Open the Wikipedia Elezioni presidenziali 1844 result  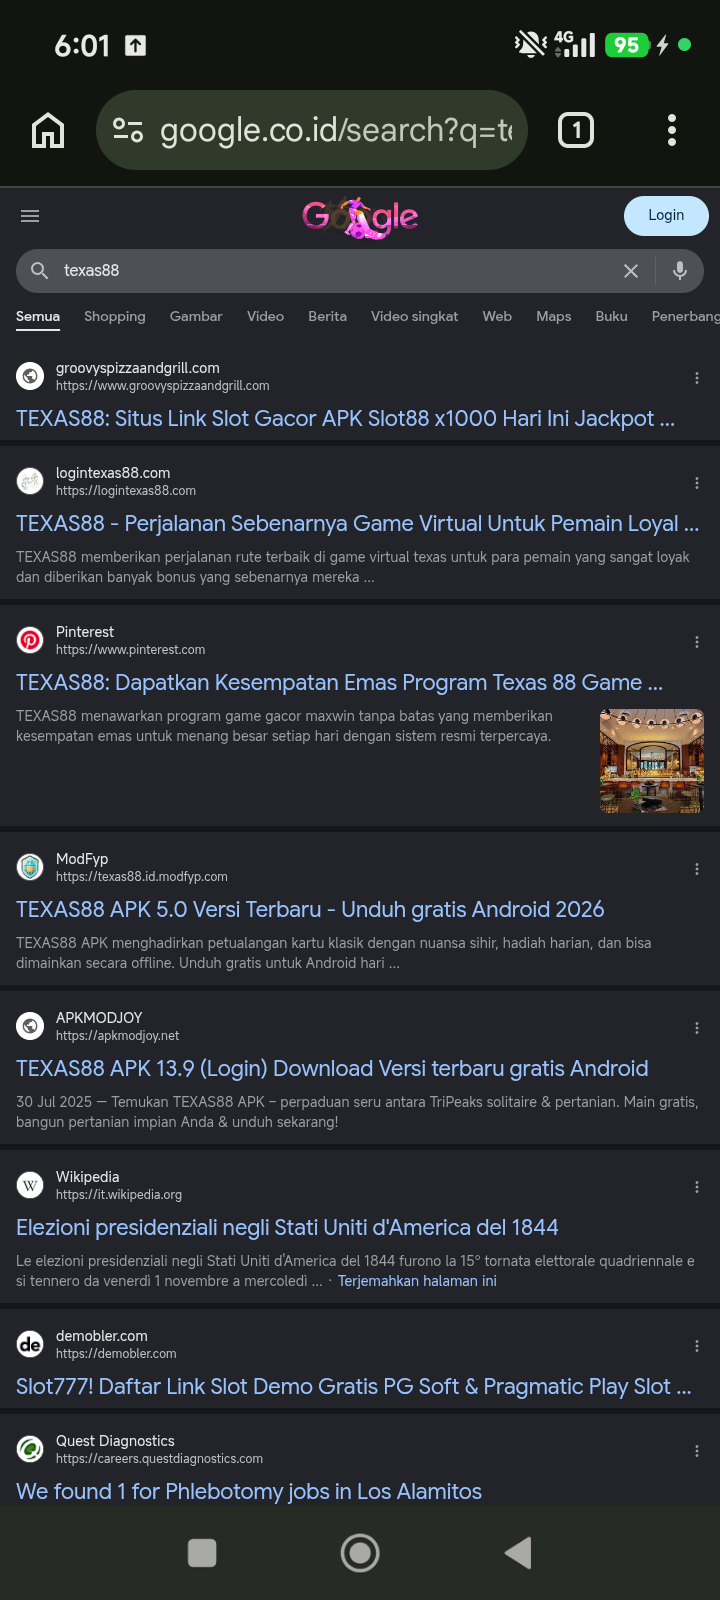click(287, 1227)
